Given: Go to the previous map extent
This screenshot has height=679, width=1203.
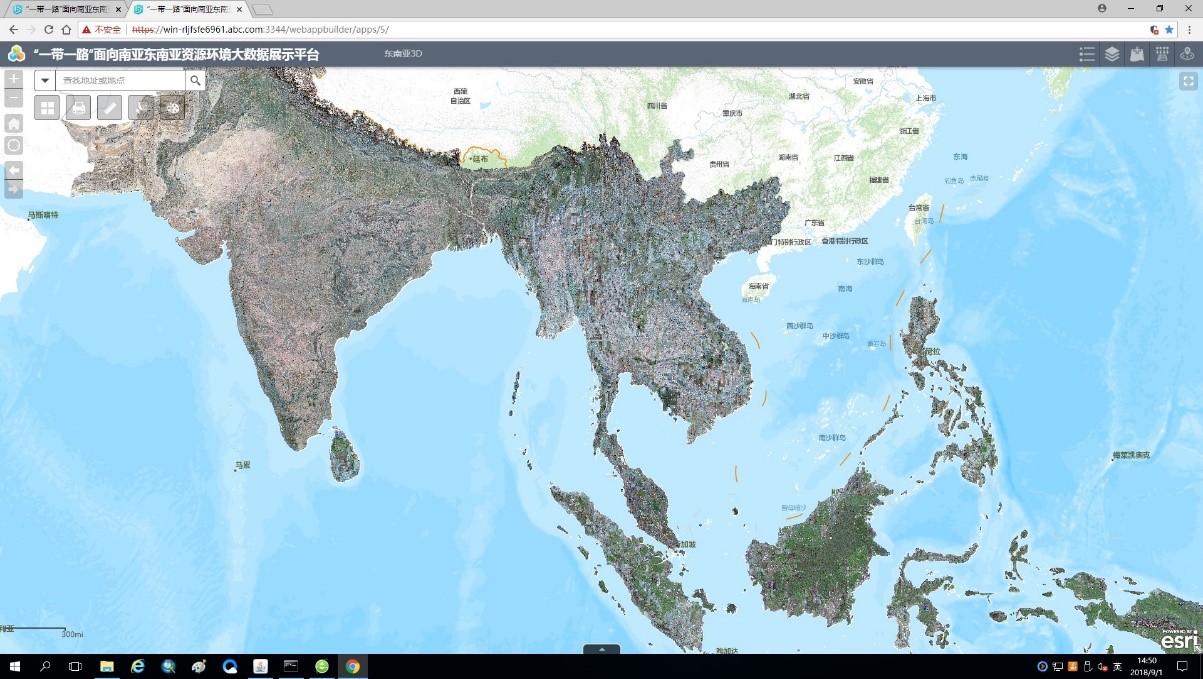Looking at the screenshot, I should tap(13, 169).
